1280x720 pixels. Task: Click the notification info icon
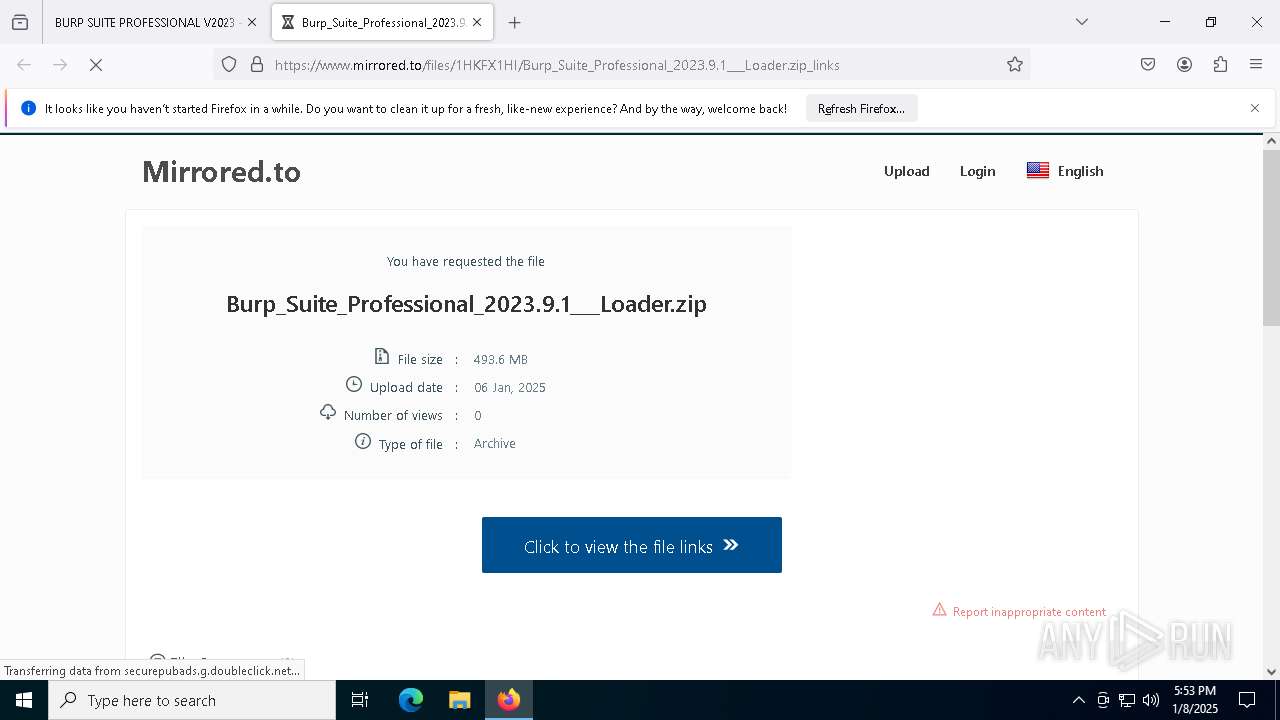tap(28, 108)
